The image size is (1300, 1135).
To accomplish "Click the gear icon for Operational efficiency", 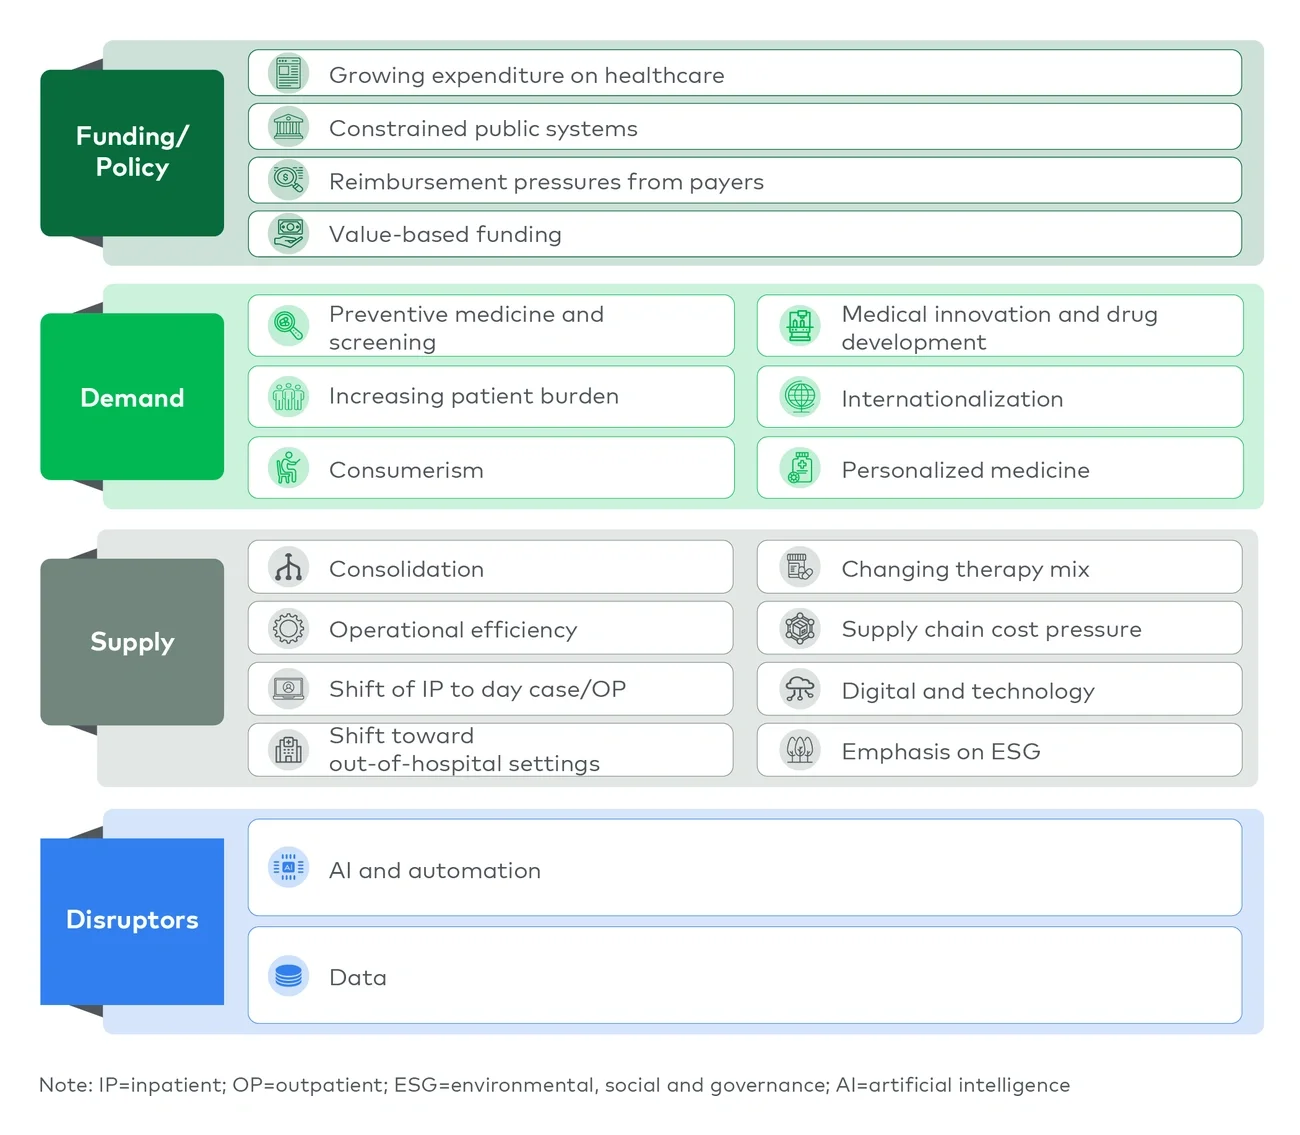I will 288,628.
